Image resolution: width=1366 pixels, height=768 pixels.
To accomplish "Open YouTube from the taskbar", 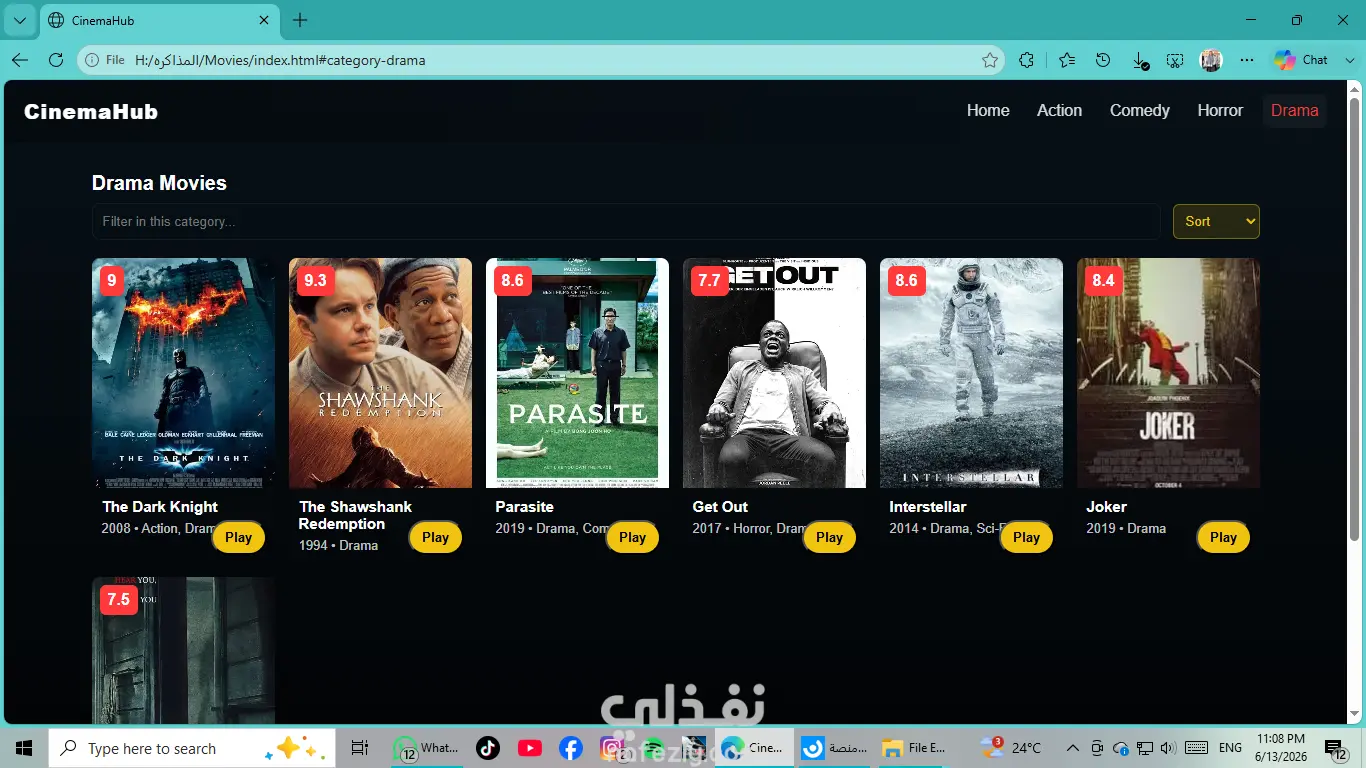I will [529, 748].
